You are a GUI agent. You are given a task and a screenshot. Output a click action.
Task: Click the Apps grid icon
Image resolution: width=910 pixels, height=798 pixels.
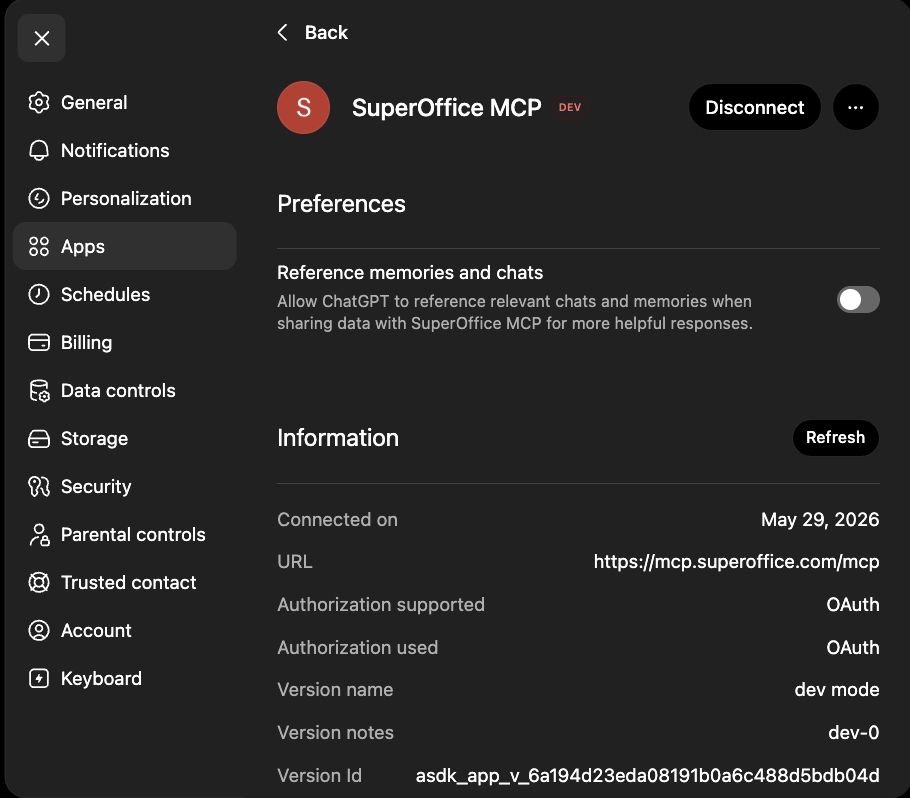pos(39,247)
